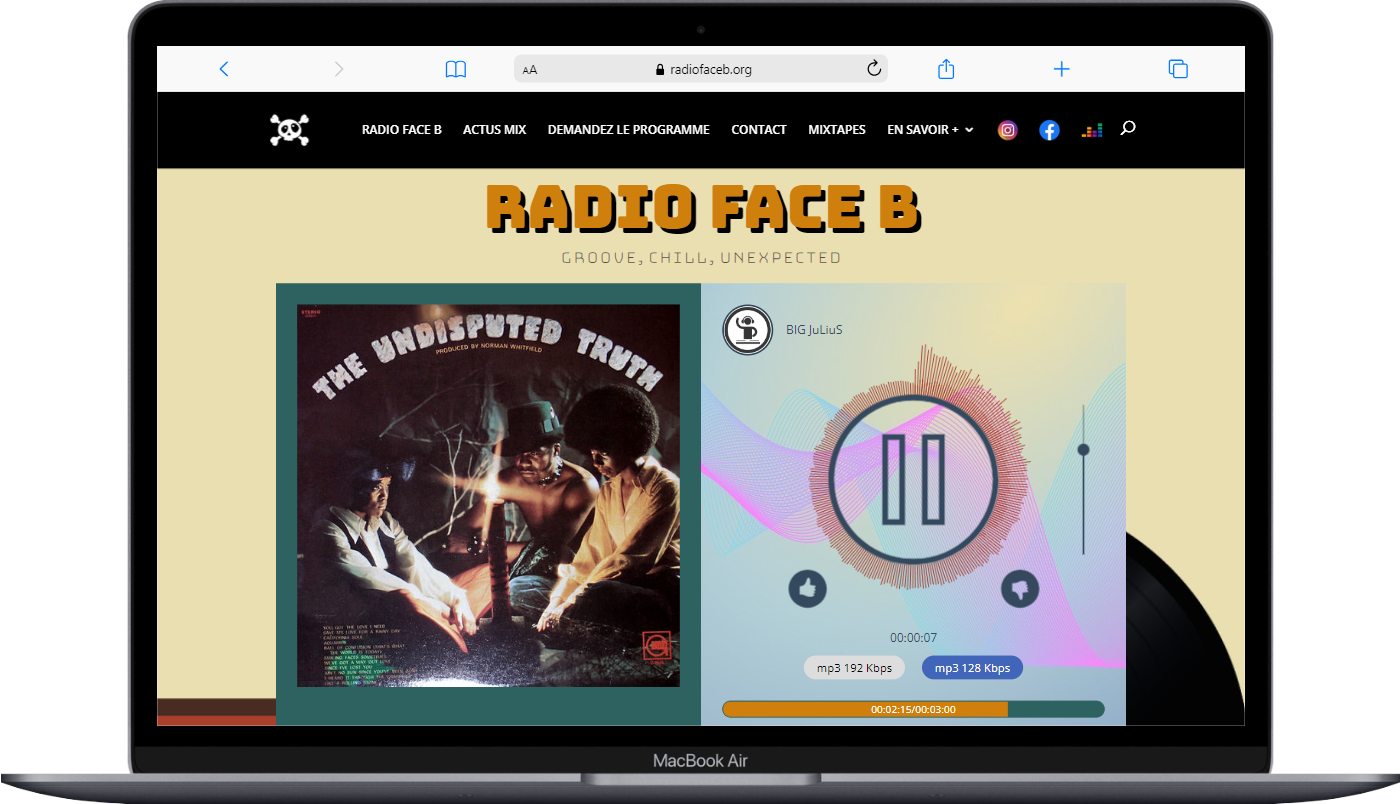Go to DEMANDEZ LE PROGRAMME page
The height and width of the screenshot is (804, 1400).
coord(628,130)
